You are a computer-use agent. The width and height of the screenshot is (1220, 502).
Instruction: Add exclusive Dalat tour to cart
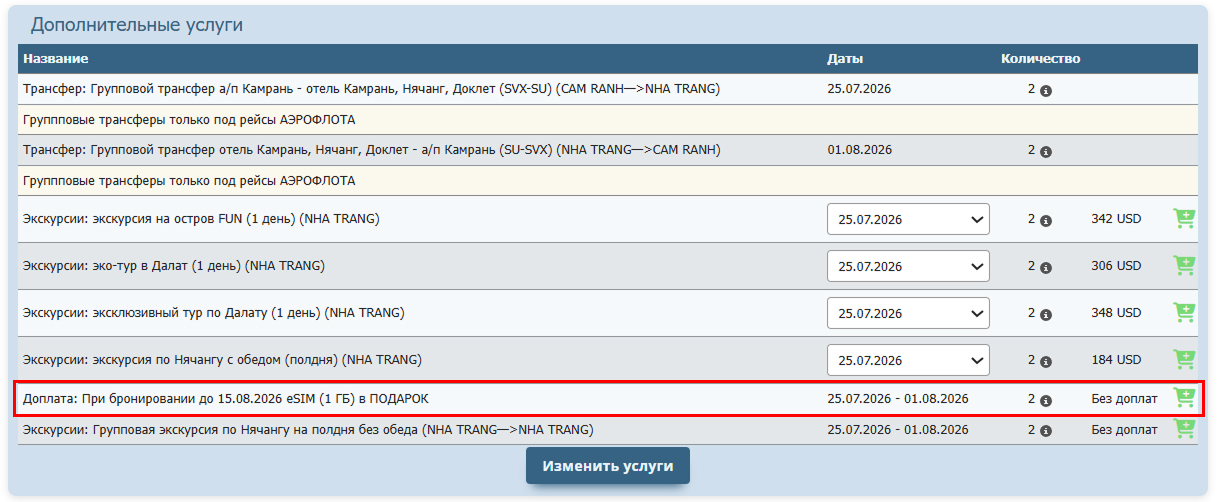(x=1184, y=313)
